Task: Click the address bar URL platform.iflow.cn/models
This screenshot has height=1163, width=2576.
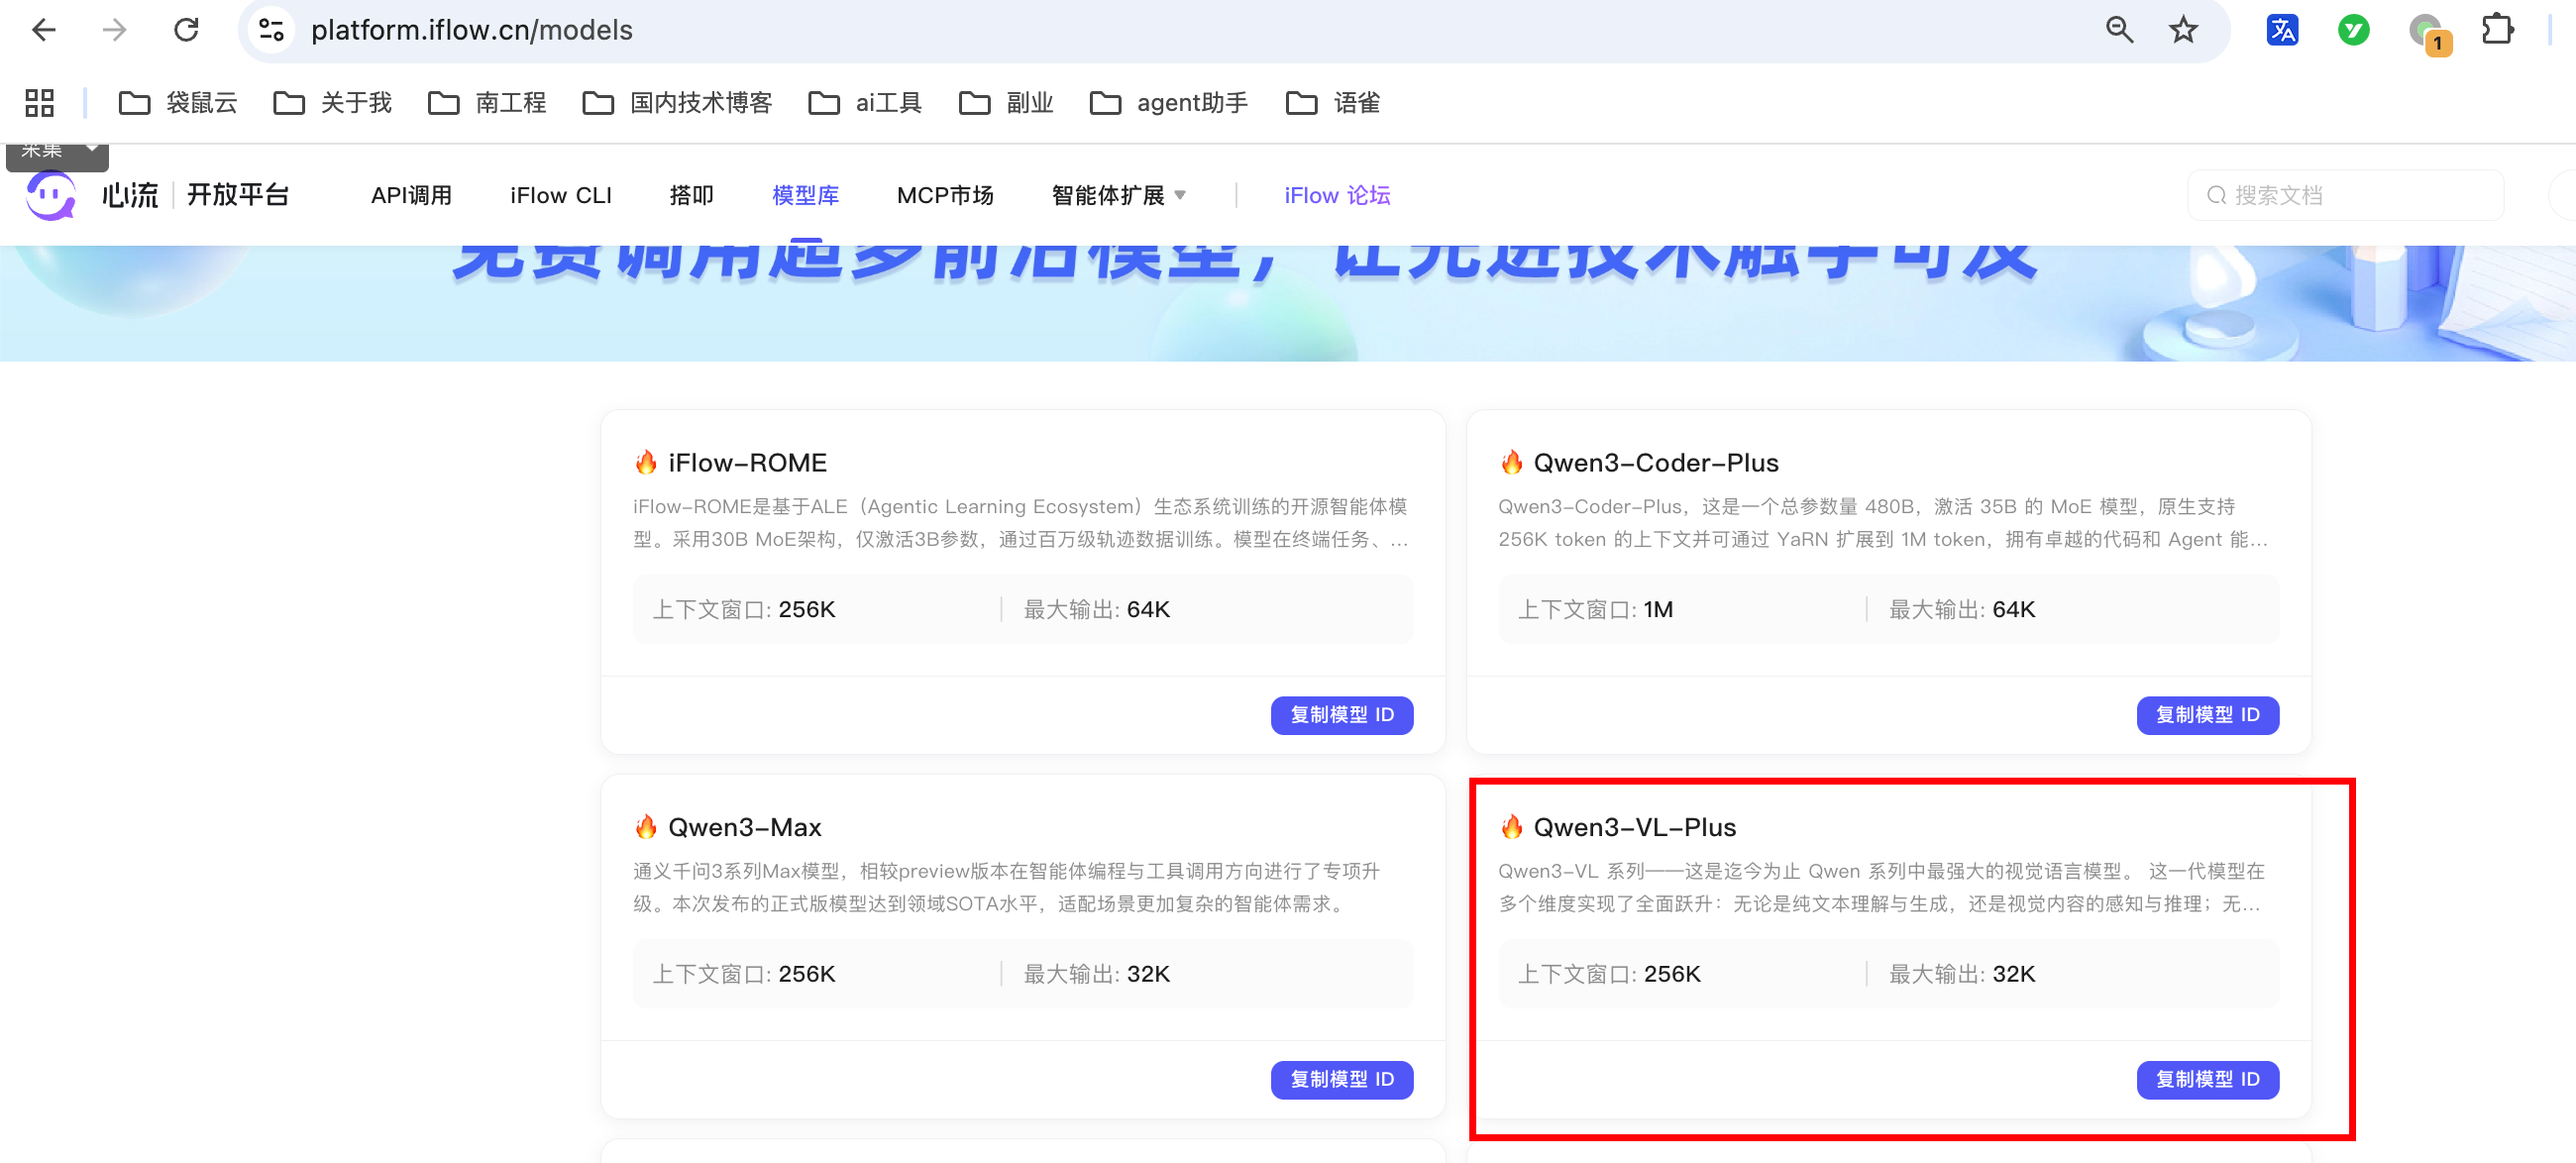Action: [471, 30]
